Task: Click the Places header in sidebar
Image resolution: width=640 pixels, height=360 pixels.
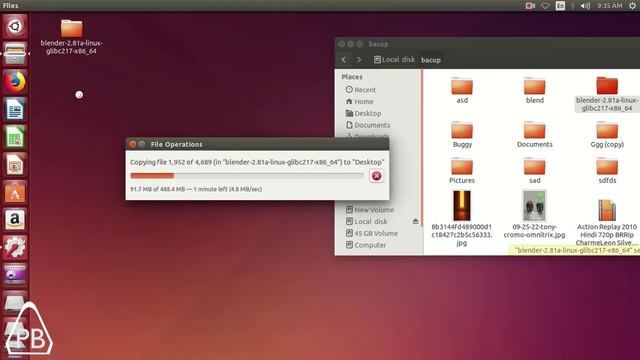Action: (x=352, y=77)
